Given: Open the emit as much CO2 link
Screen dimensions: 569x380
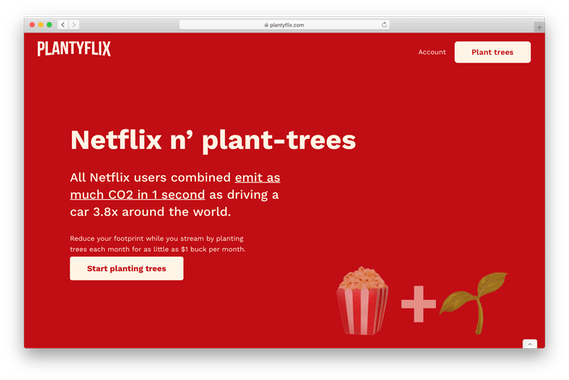Looking at the screenshot, I should pos(175,186).
